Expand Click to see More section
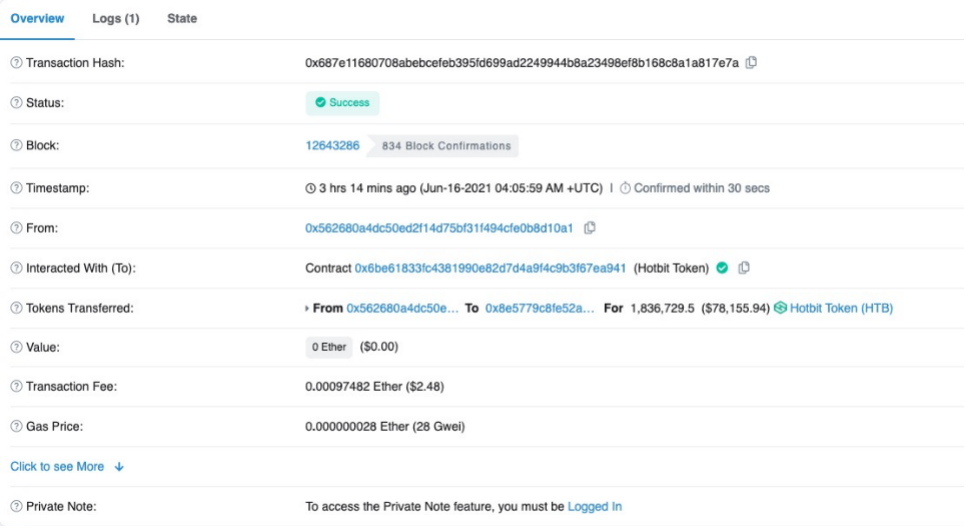 tap(66, 467)
